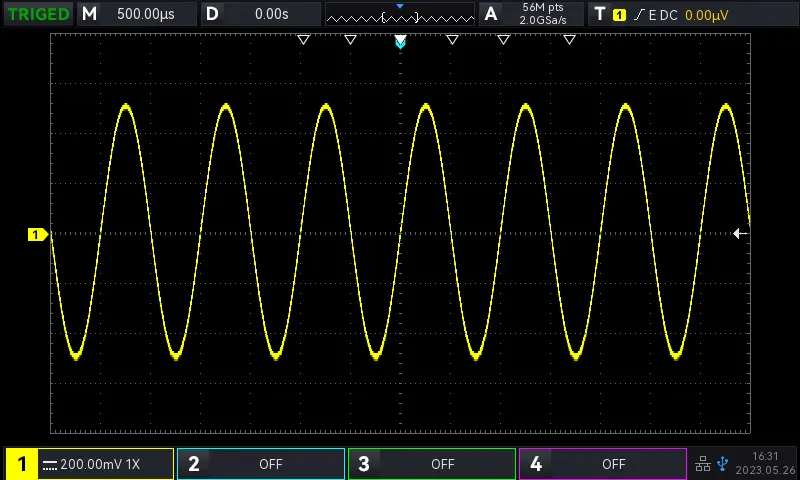Screen dimensions: 800x480
Task: Click the leftmost white triangle marker at top
Action: (x=304, y=40)
